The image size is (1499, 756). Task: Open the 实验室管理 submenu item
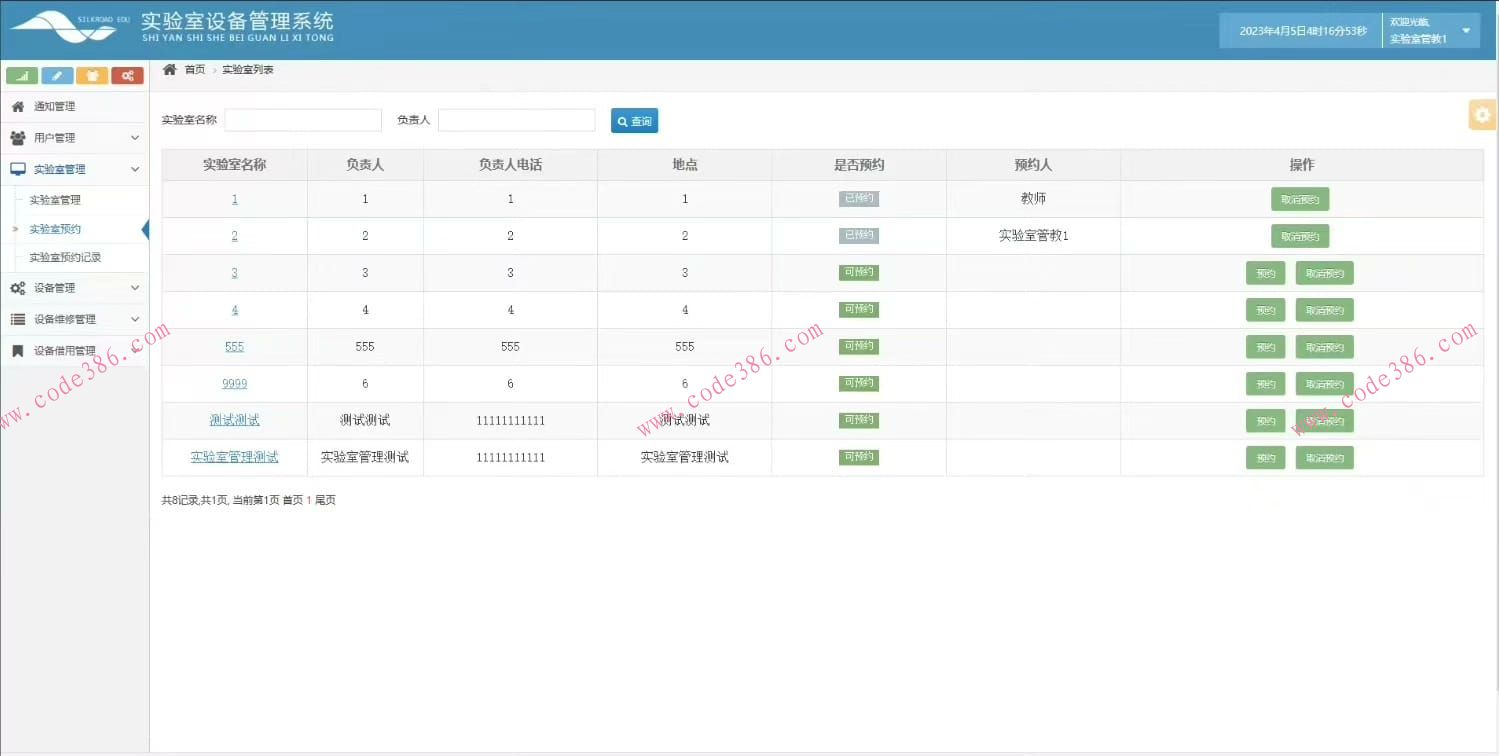click(x=55, y=200)
